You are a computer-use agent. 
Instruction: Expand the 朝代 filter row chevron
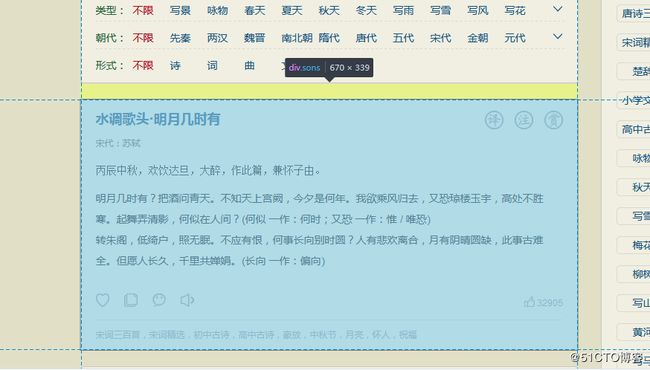pos(558,36)
